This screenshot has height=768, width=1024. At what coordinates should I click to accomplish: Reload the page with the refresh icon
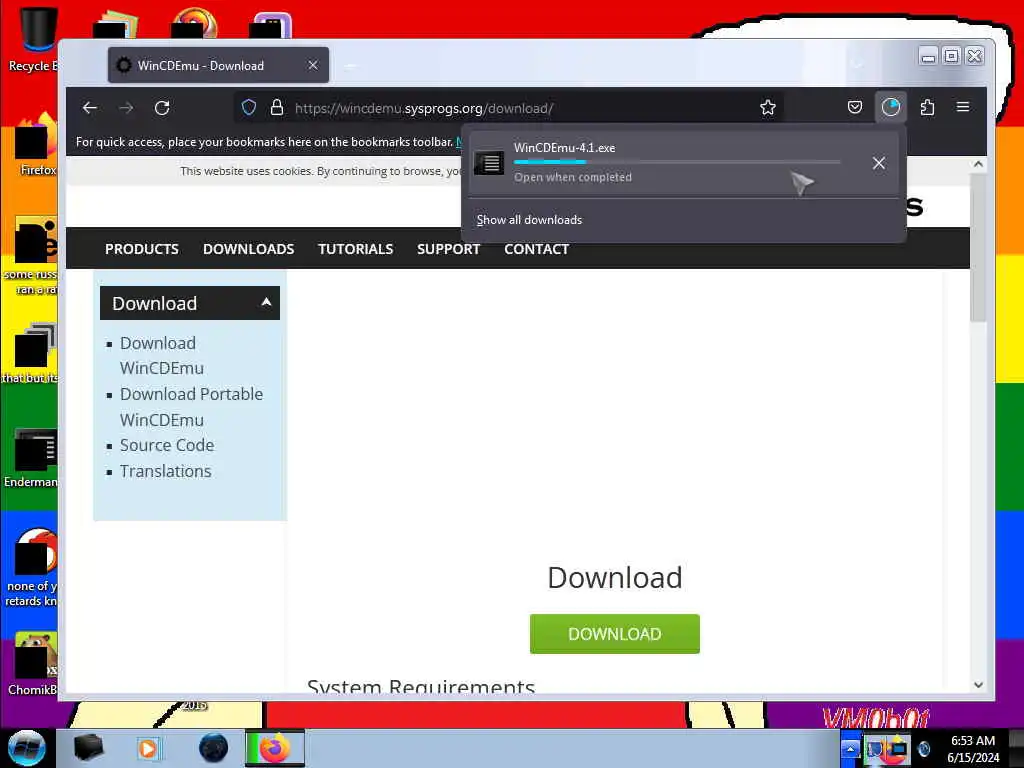click(x=162, y=108)
